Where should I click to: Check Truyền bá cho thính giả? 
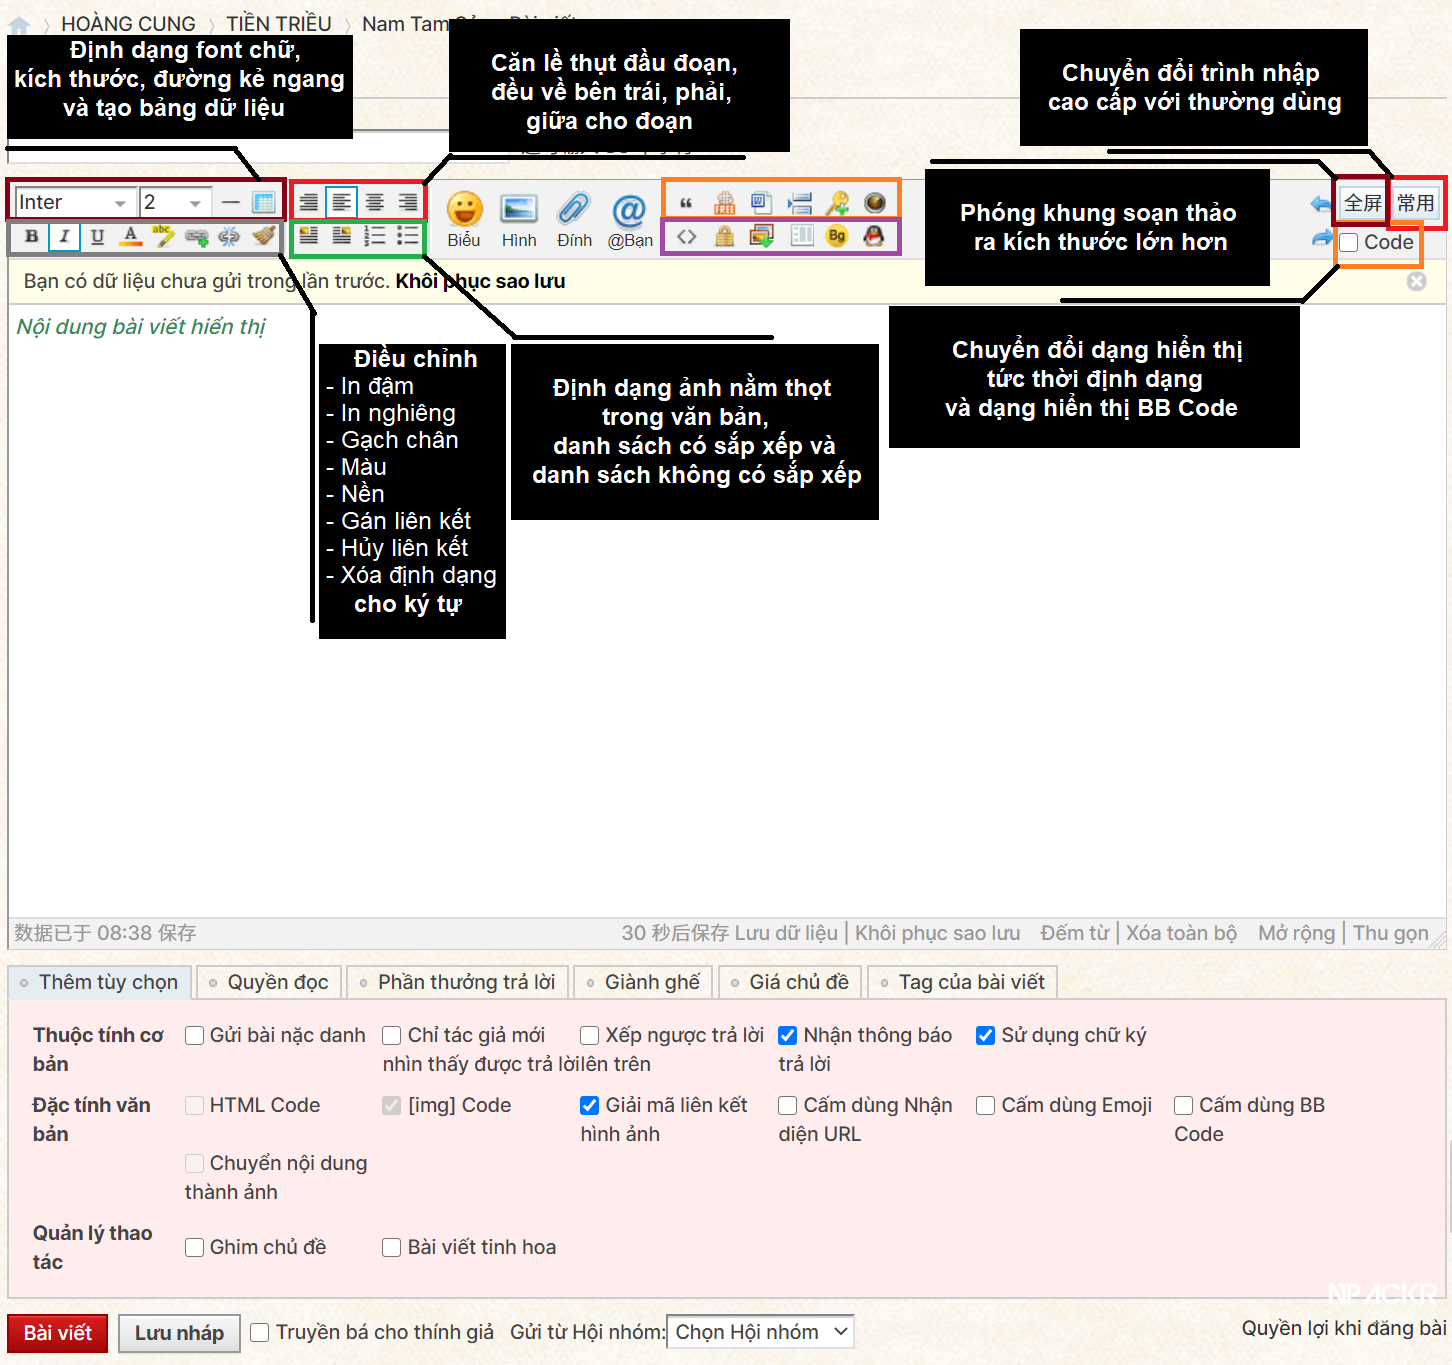click(x=260, y=1332)
